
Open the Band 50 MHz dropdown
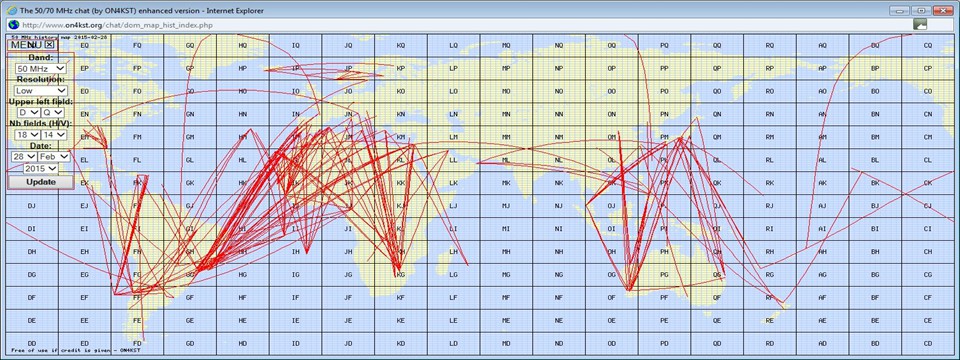point(41,69)
